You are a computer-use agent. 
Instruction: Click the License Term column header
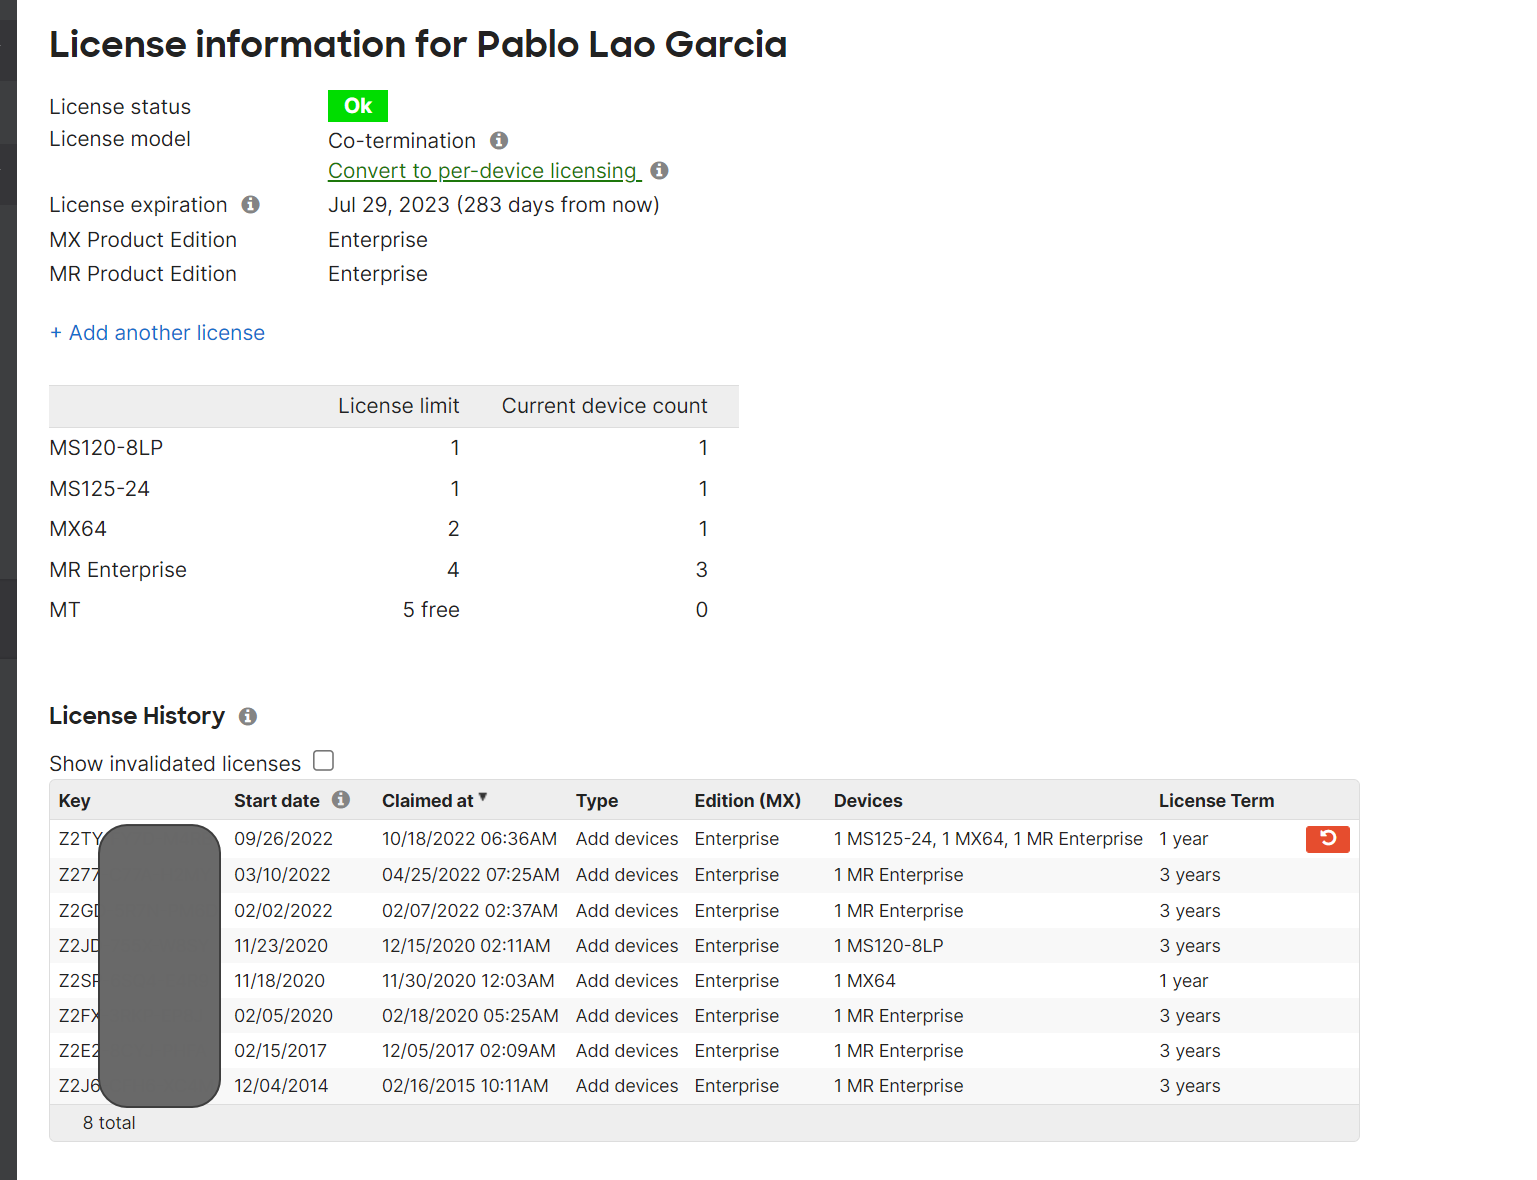pos(1216,801)
